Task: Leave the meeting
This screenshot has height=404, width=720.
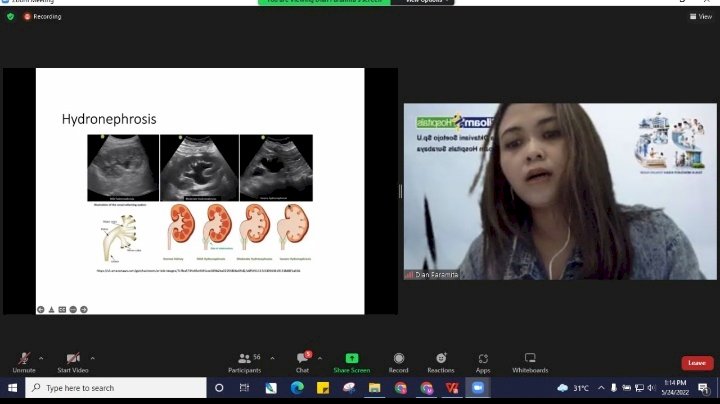Action: 697,363
